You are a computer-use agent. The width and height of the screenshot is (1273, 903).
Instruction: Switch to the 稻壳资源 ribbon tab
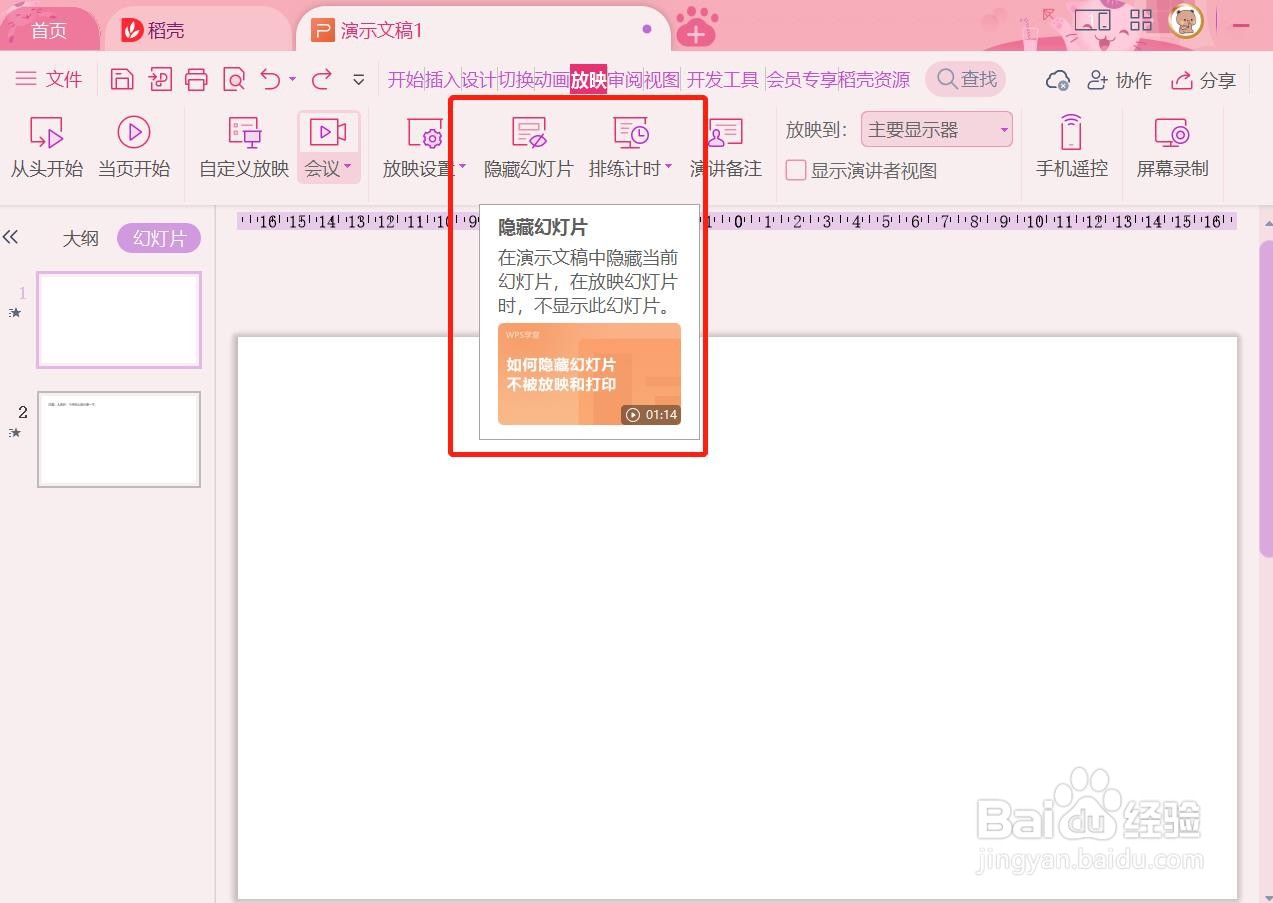pyautogui.click(x=874, y=80)
